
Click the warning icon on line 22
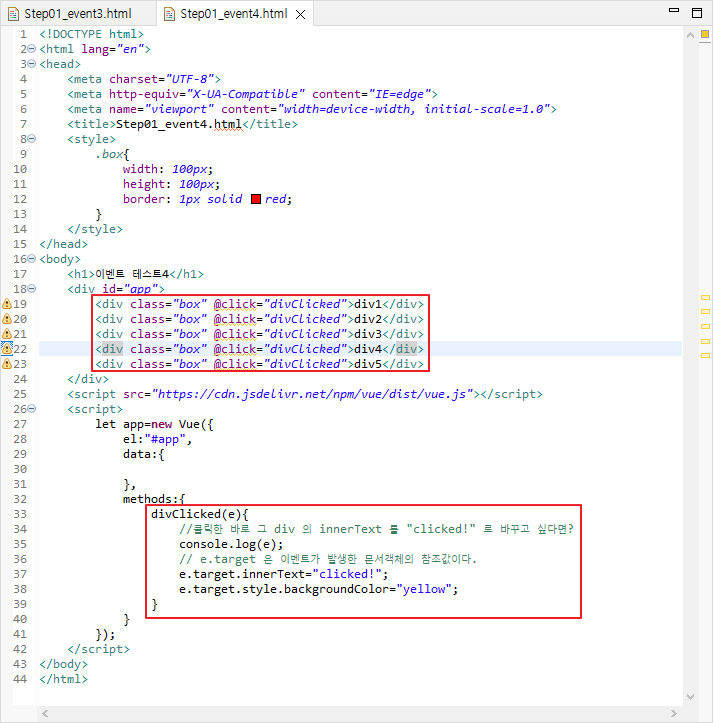pos(7,349)
